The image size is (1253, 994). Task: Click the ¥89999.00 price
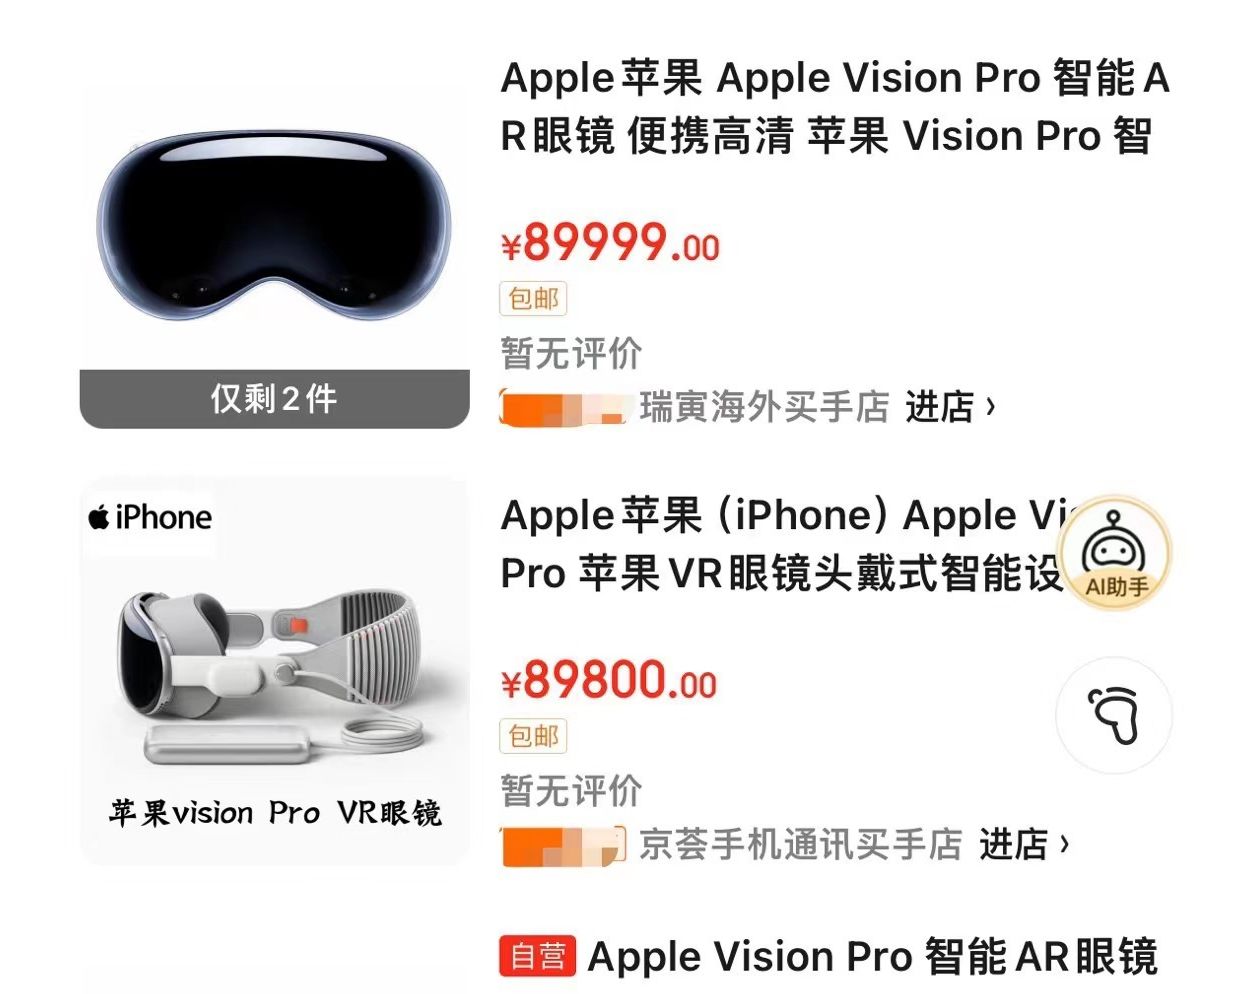610,243
